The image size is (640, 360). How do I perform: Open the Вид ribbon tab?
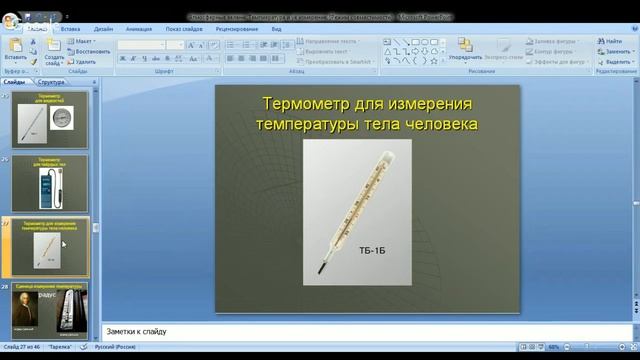click(x=276, y=29)
